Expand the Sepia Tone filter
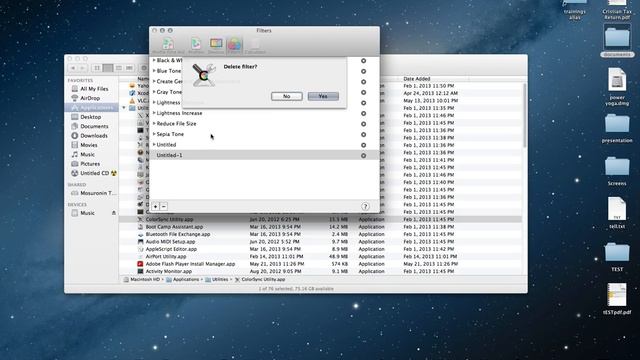 pos(154,134)
